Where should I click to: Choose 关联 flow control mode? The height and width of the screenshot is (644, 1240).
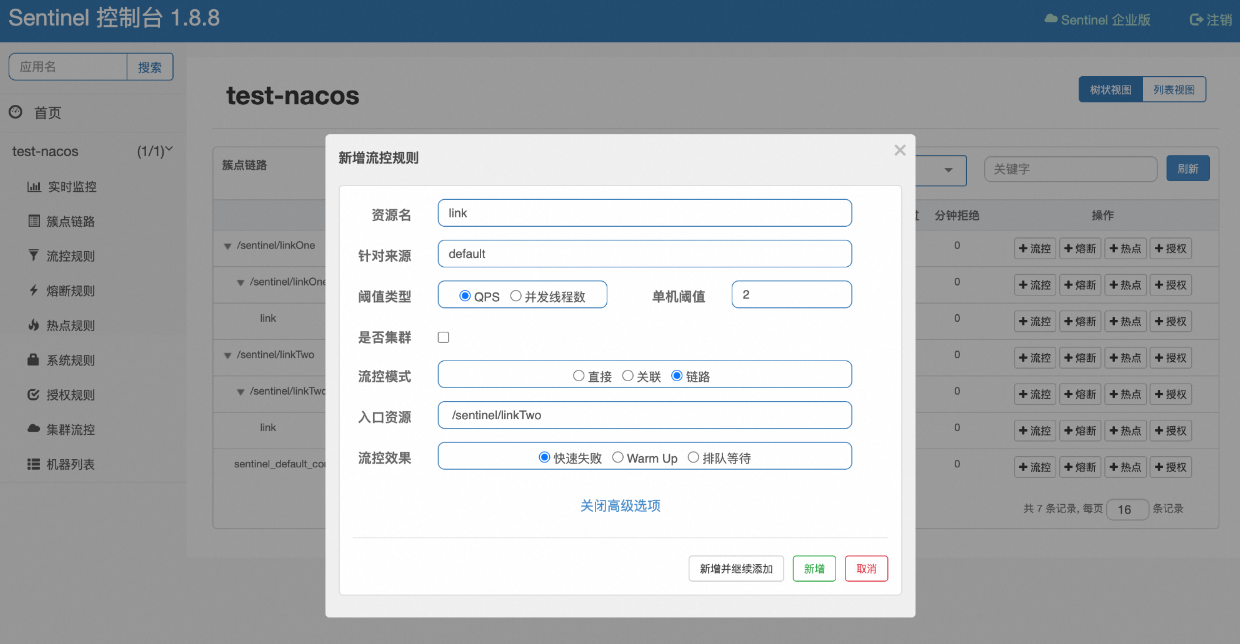(x=628, y=376)
